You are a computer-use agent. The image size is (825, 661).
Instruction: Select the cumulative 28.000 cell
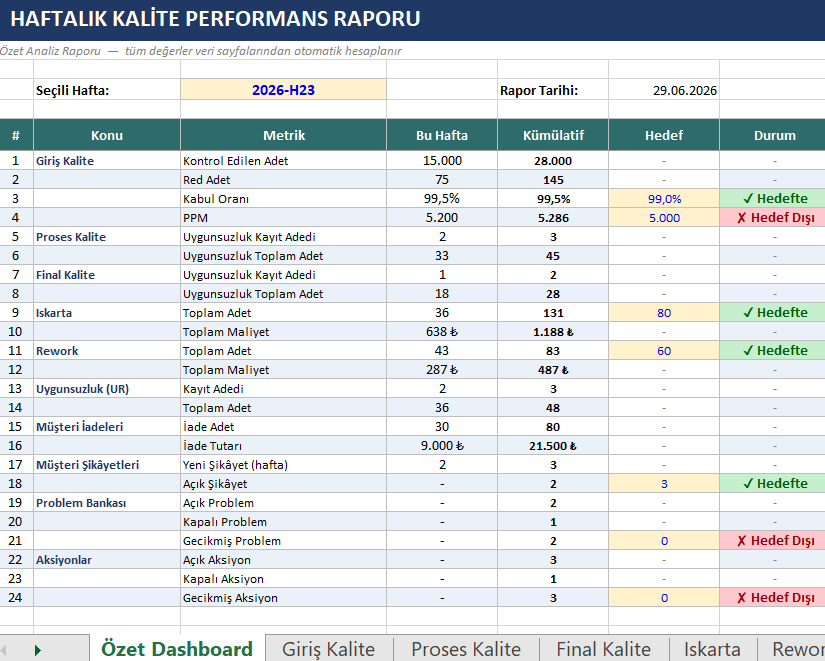pos(553,161)
